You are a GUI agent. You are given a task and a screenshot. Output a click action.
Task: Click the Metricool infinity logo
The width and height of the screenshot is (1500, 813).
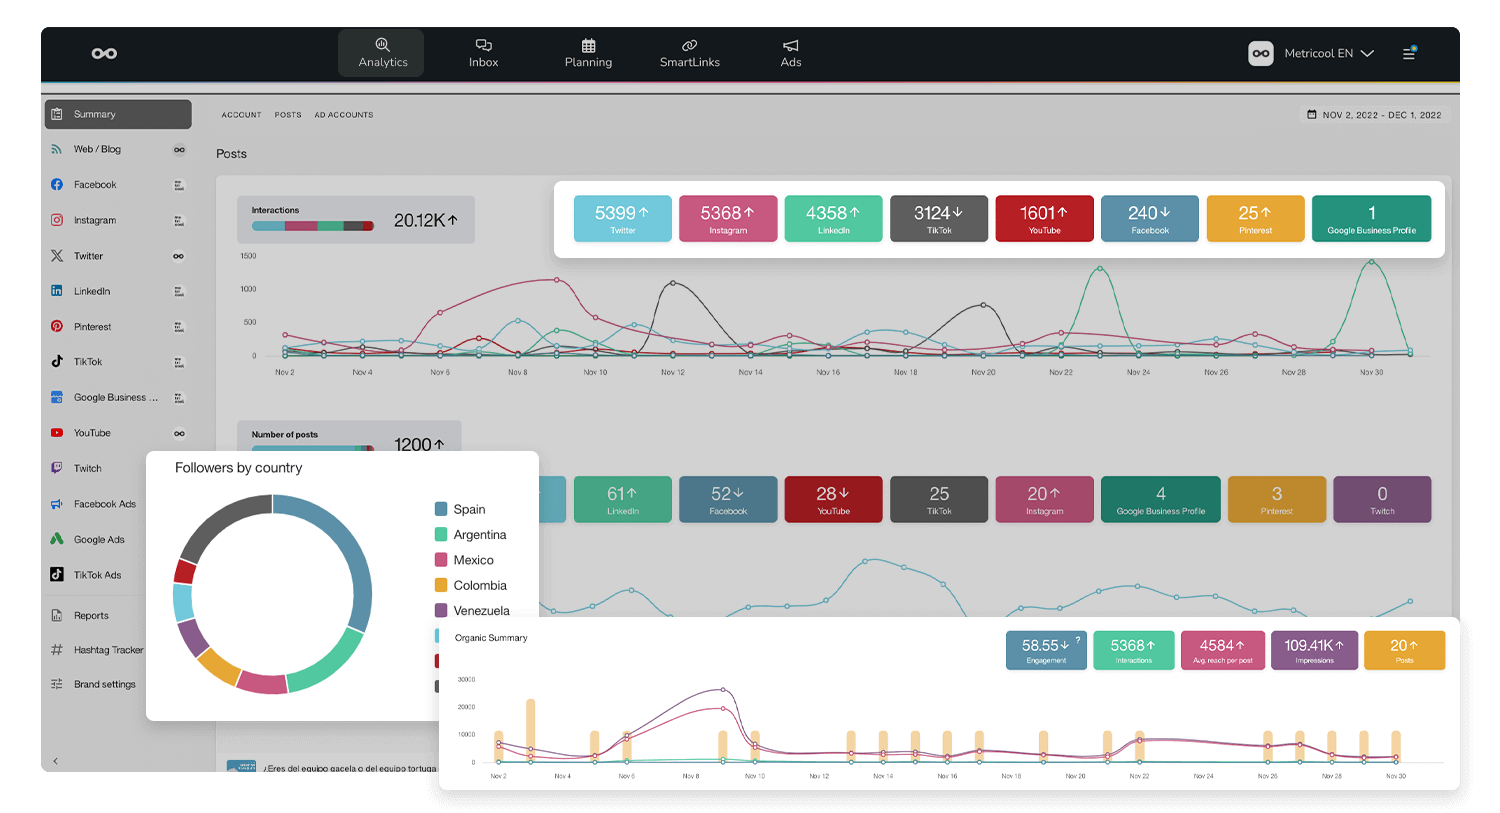coord(105,53)
